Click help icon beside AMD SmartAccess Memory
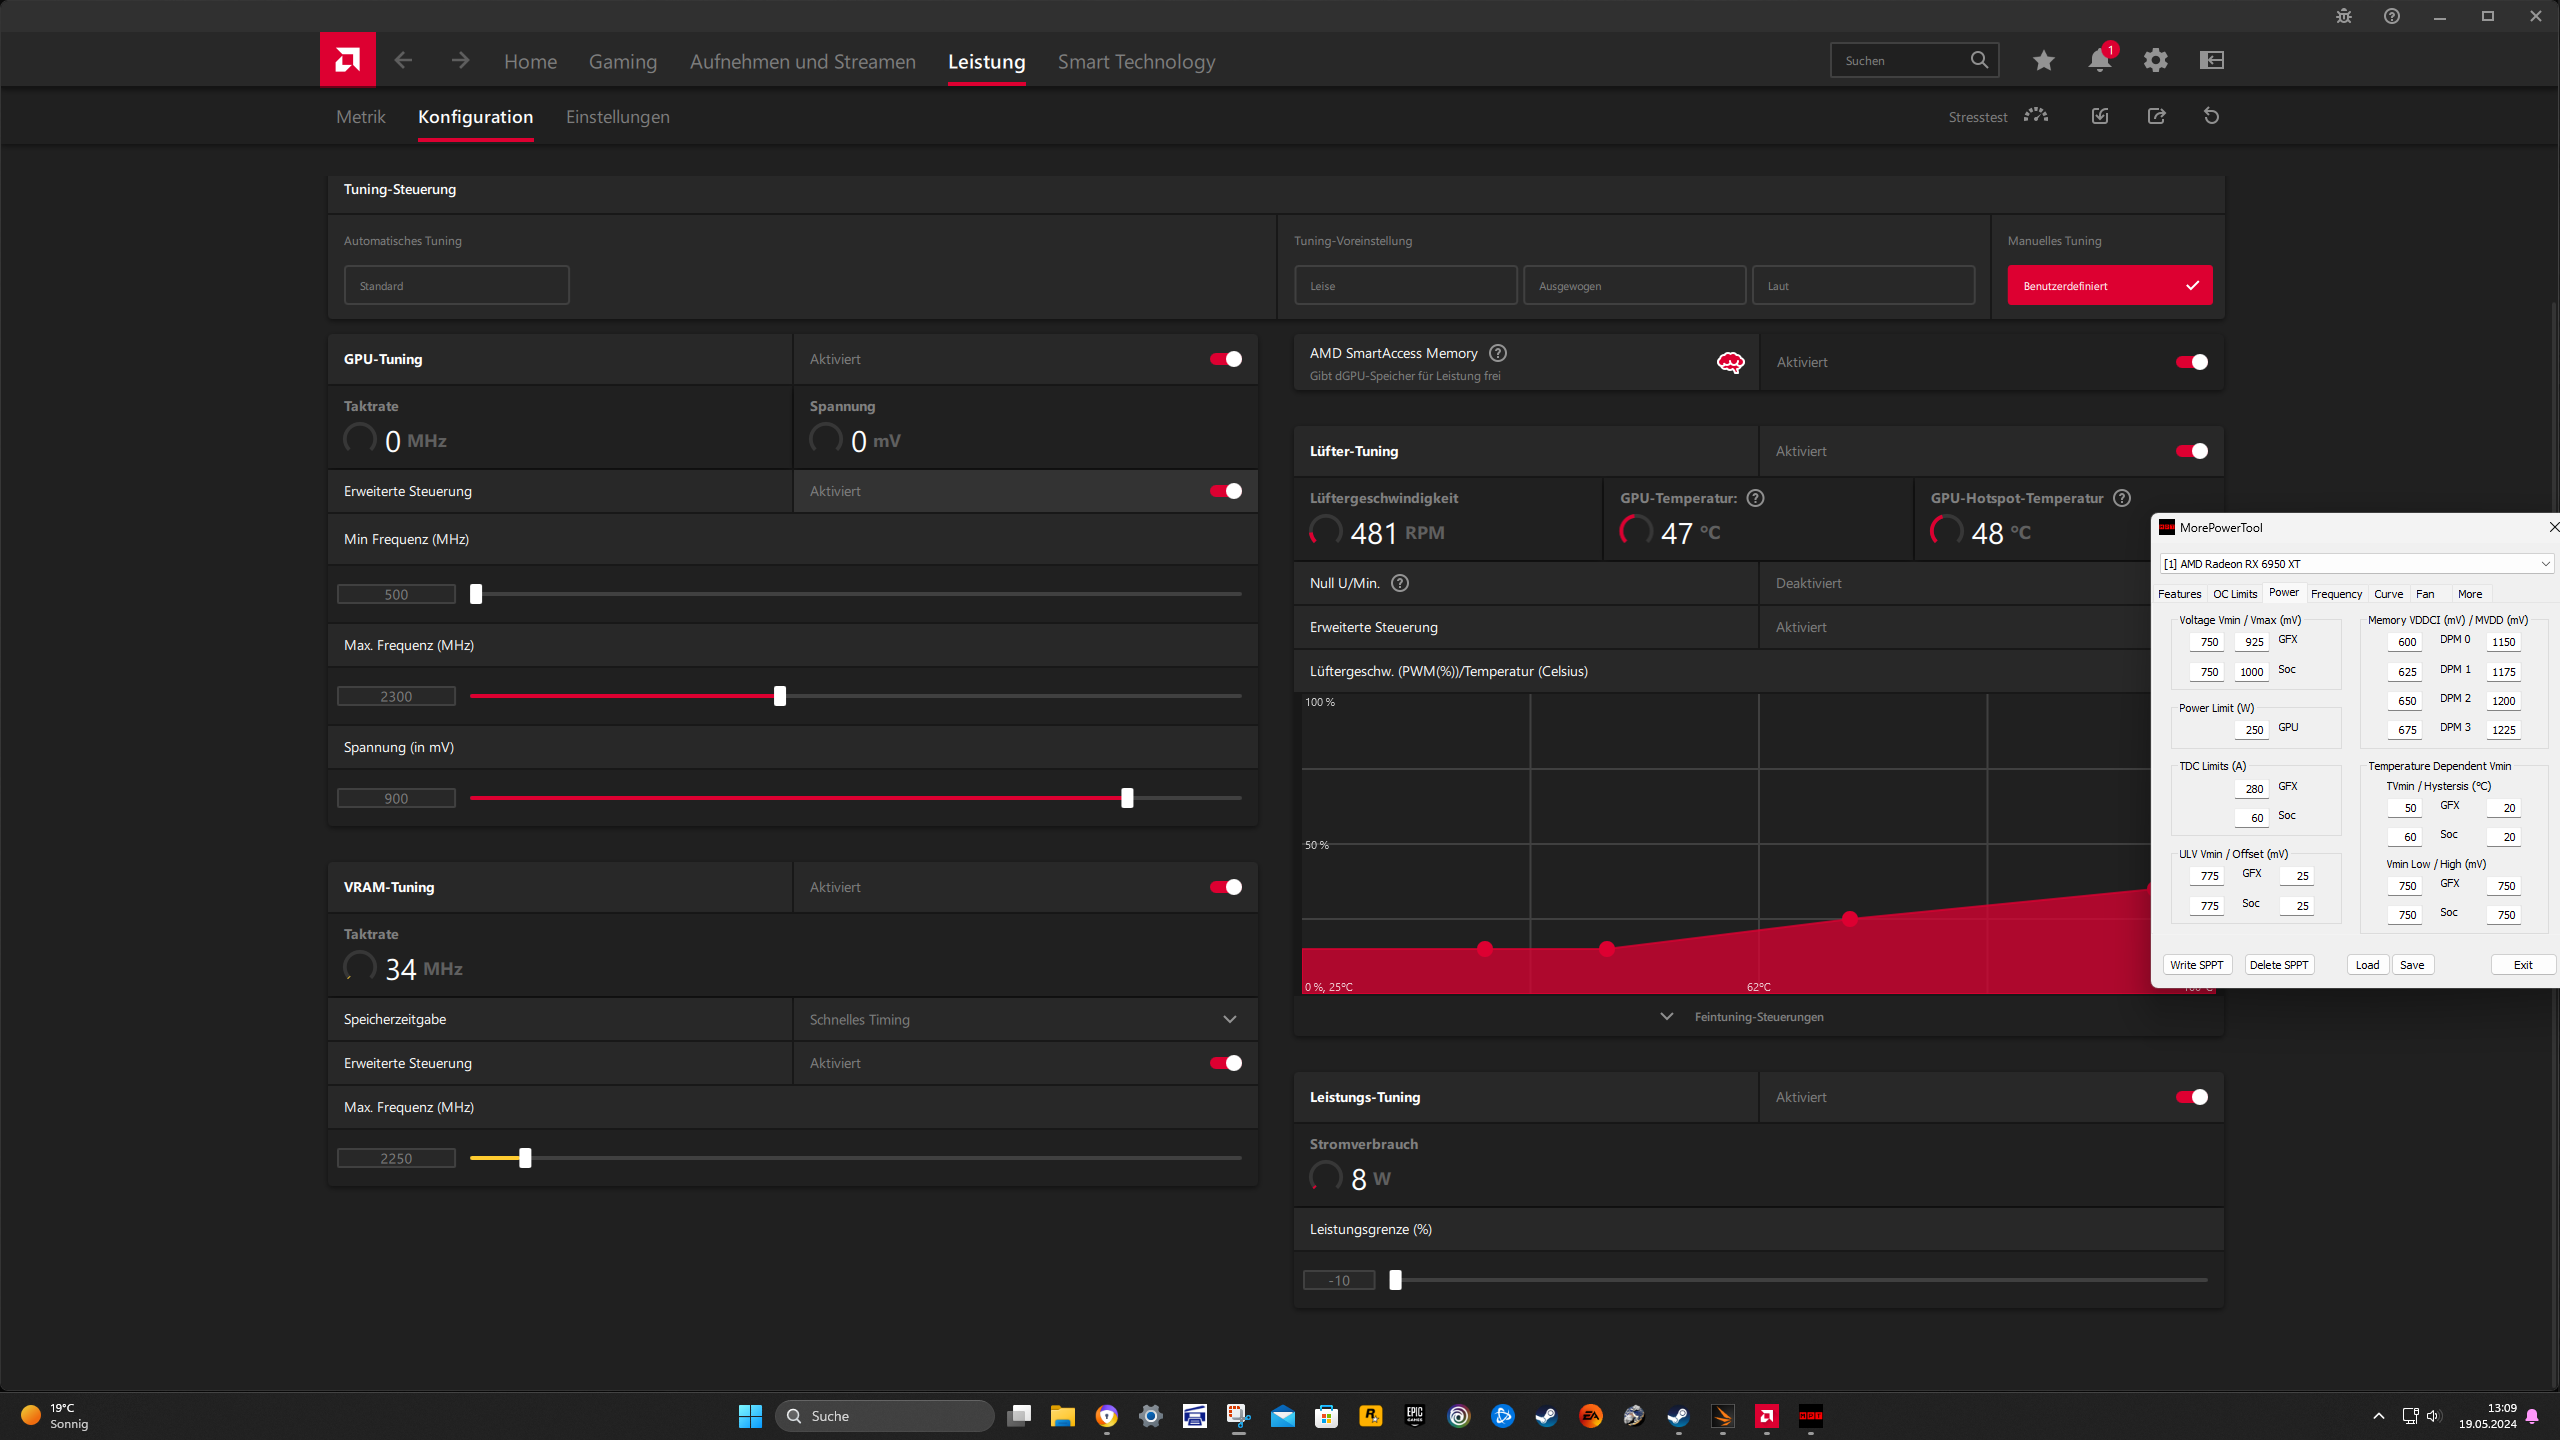This screenshot has height=1440, width=2560. (x=1497, y=353)
